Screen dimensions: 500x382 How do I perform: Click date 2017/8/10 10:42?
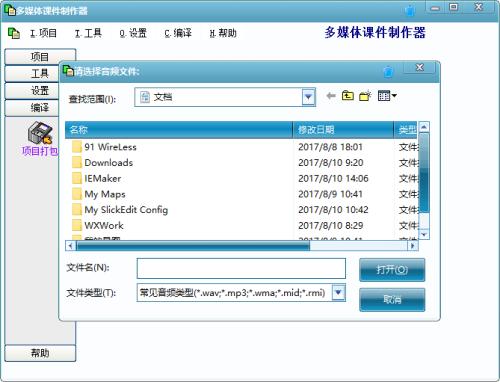tap(333, 209)
